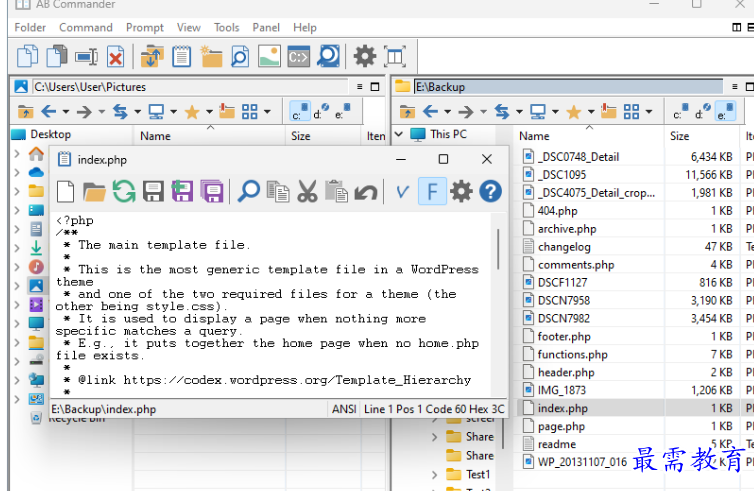
Task: Open the View menu
Action: [188, 27]
